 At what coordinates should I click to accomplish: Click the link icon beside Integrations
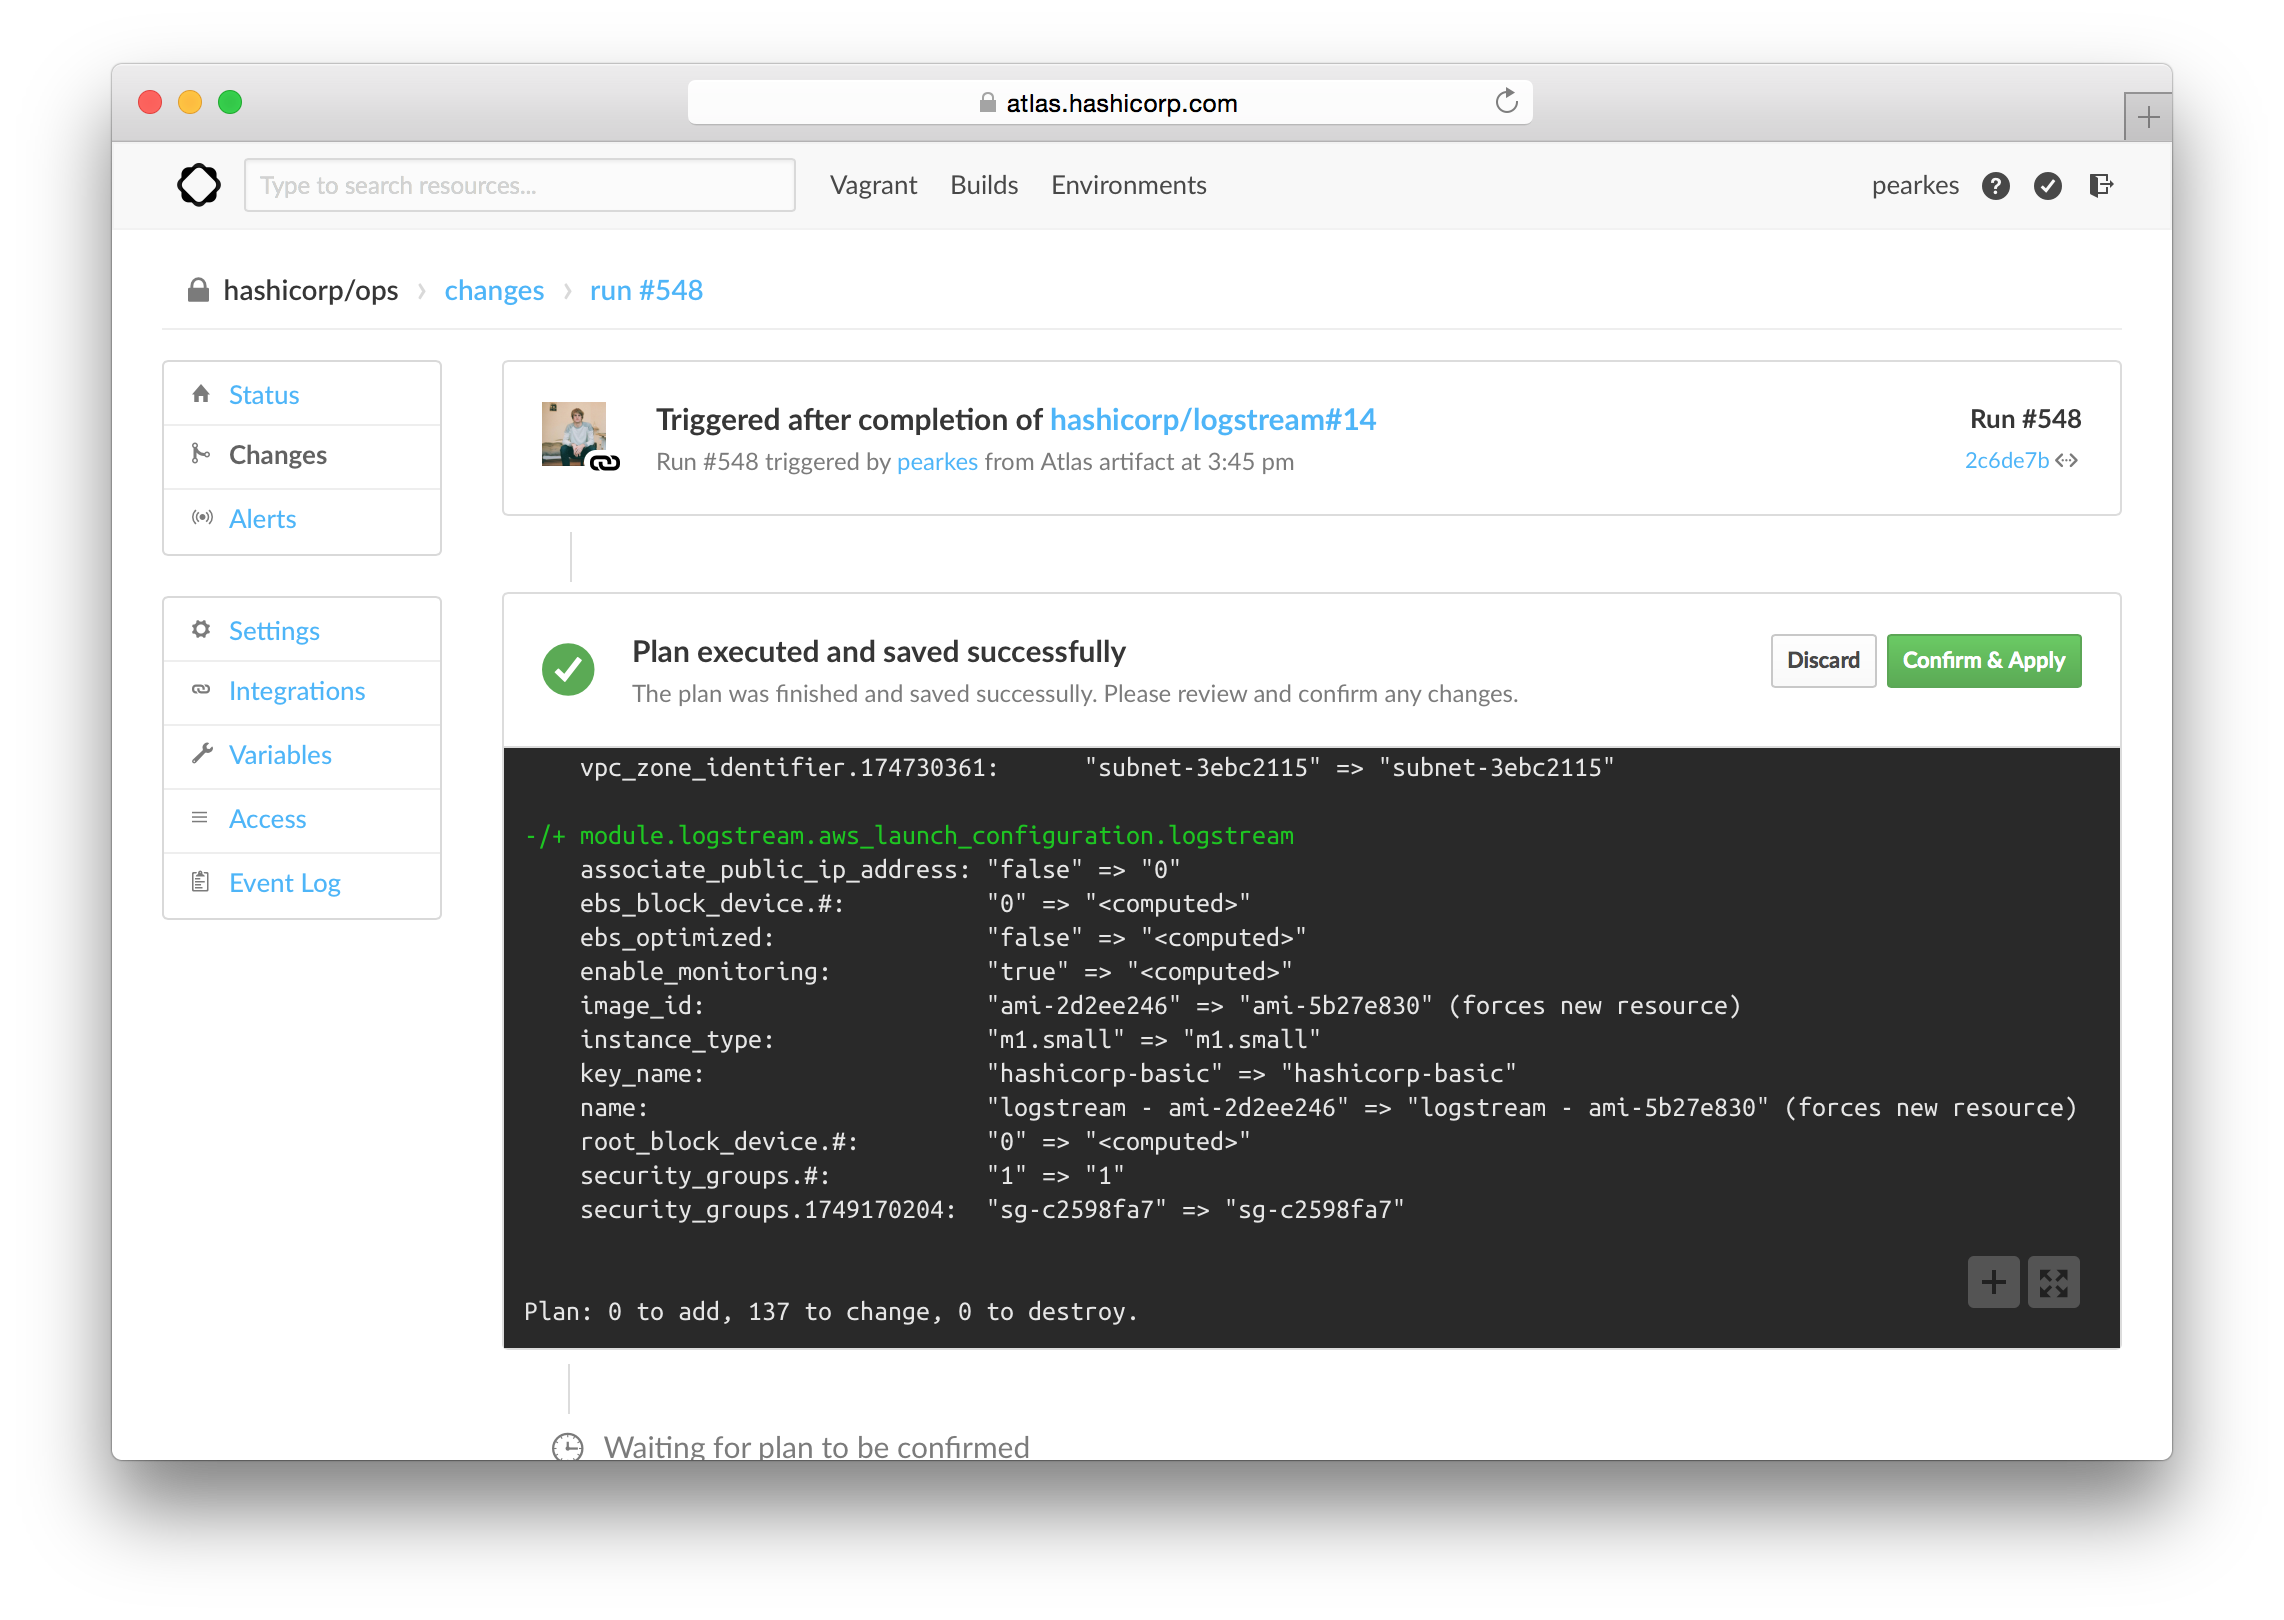pos(201,690)
